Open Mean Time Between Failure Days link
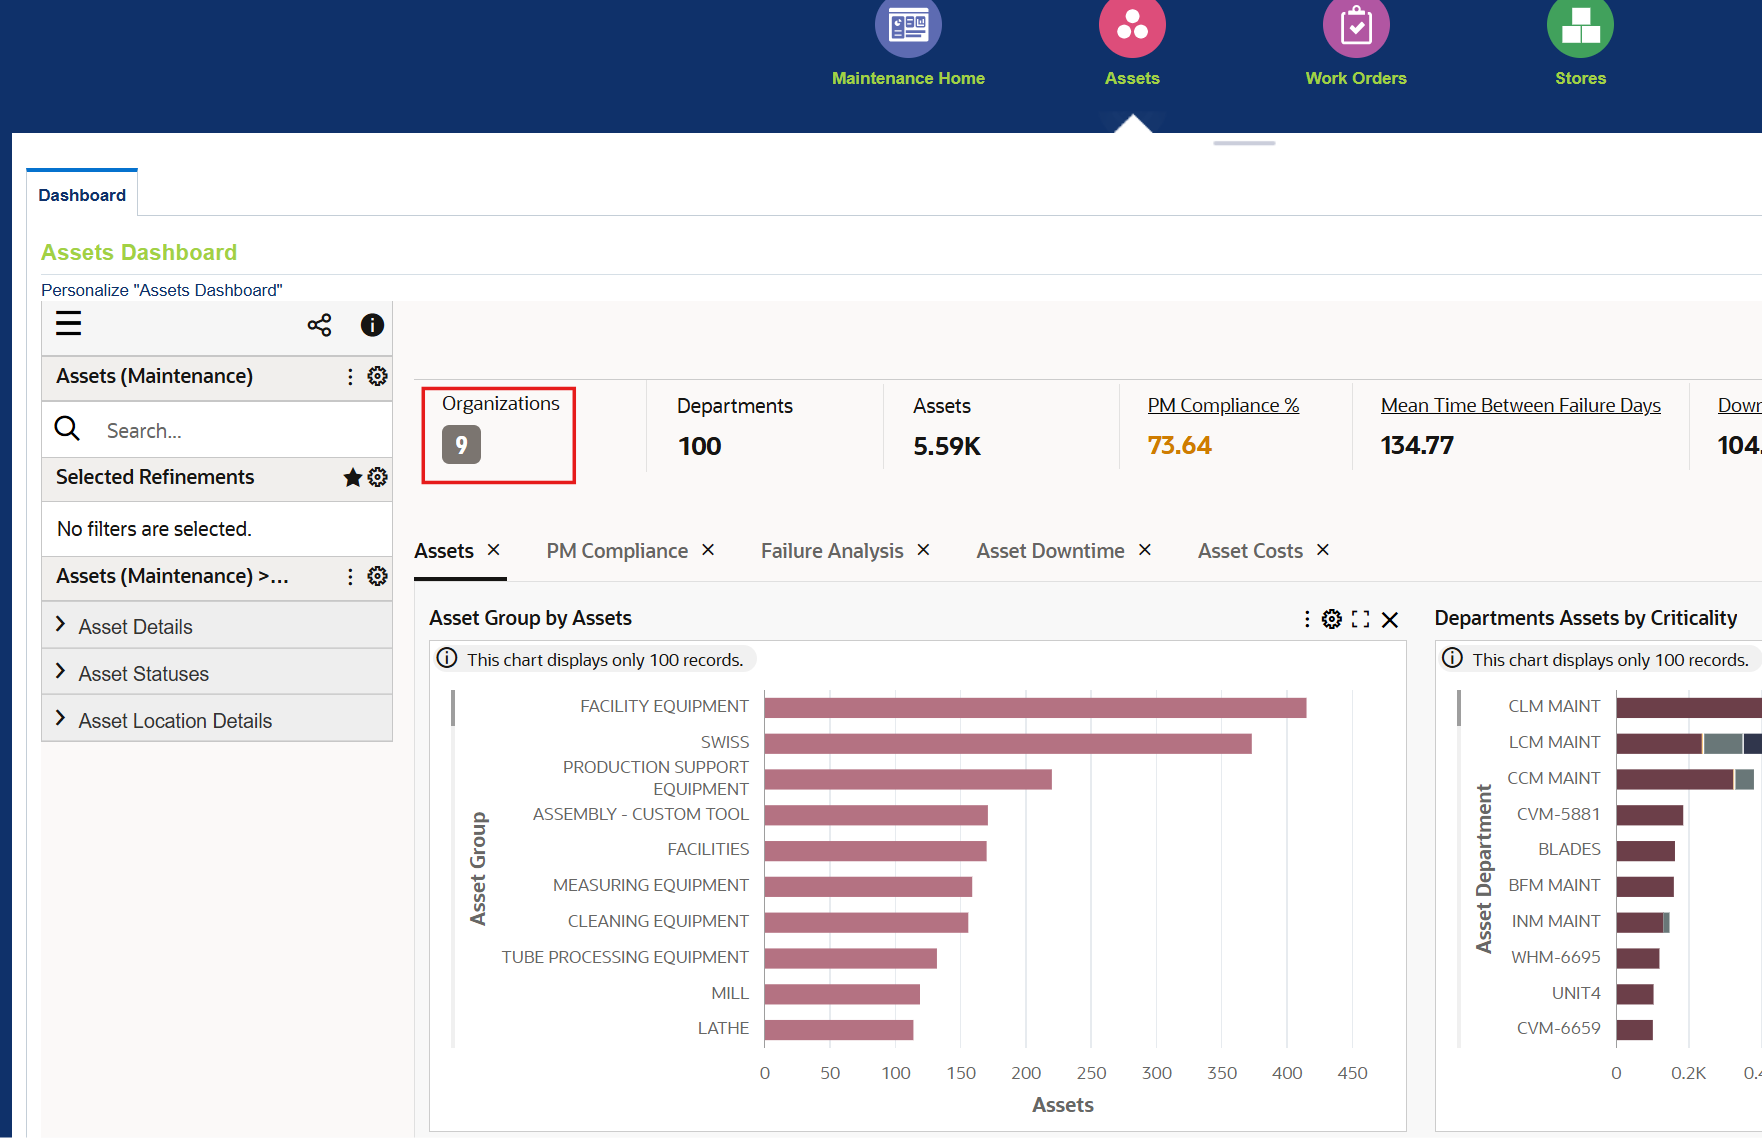The image size is (1762, 1138). pos(1520,405)
